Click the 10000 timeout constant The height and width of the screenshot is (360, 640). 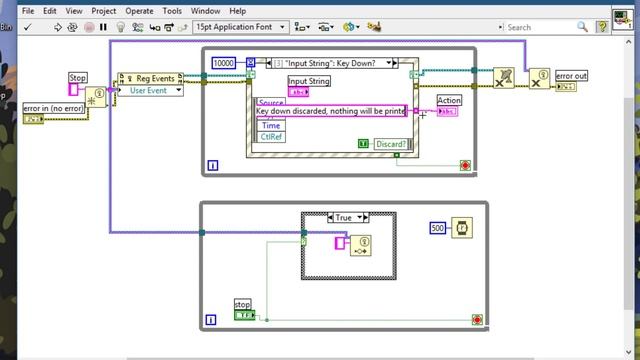tap(224, 63)
